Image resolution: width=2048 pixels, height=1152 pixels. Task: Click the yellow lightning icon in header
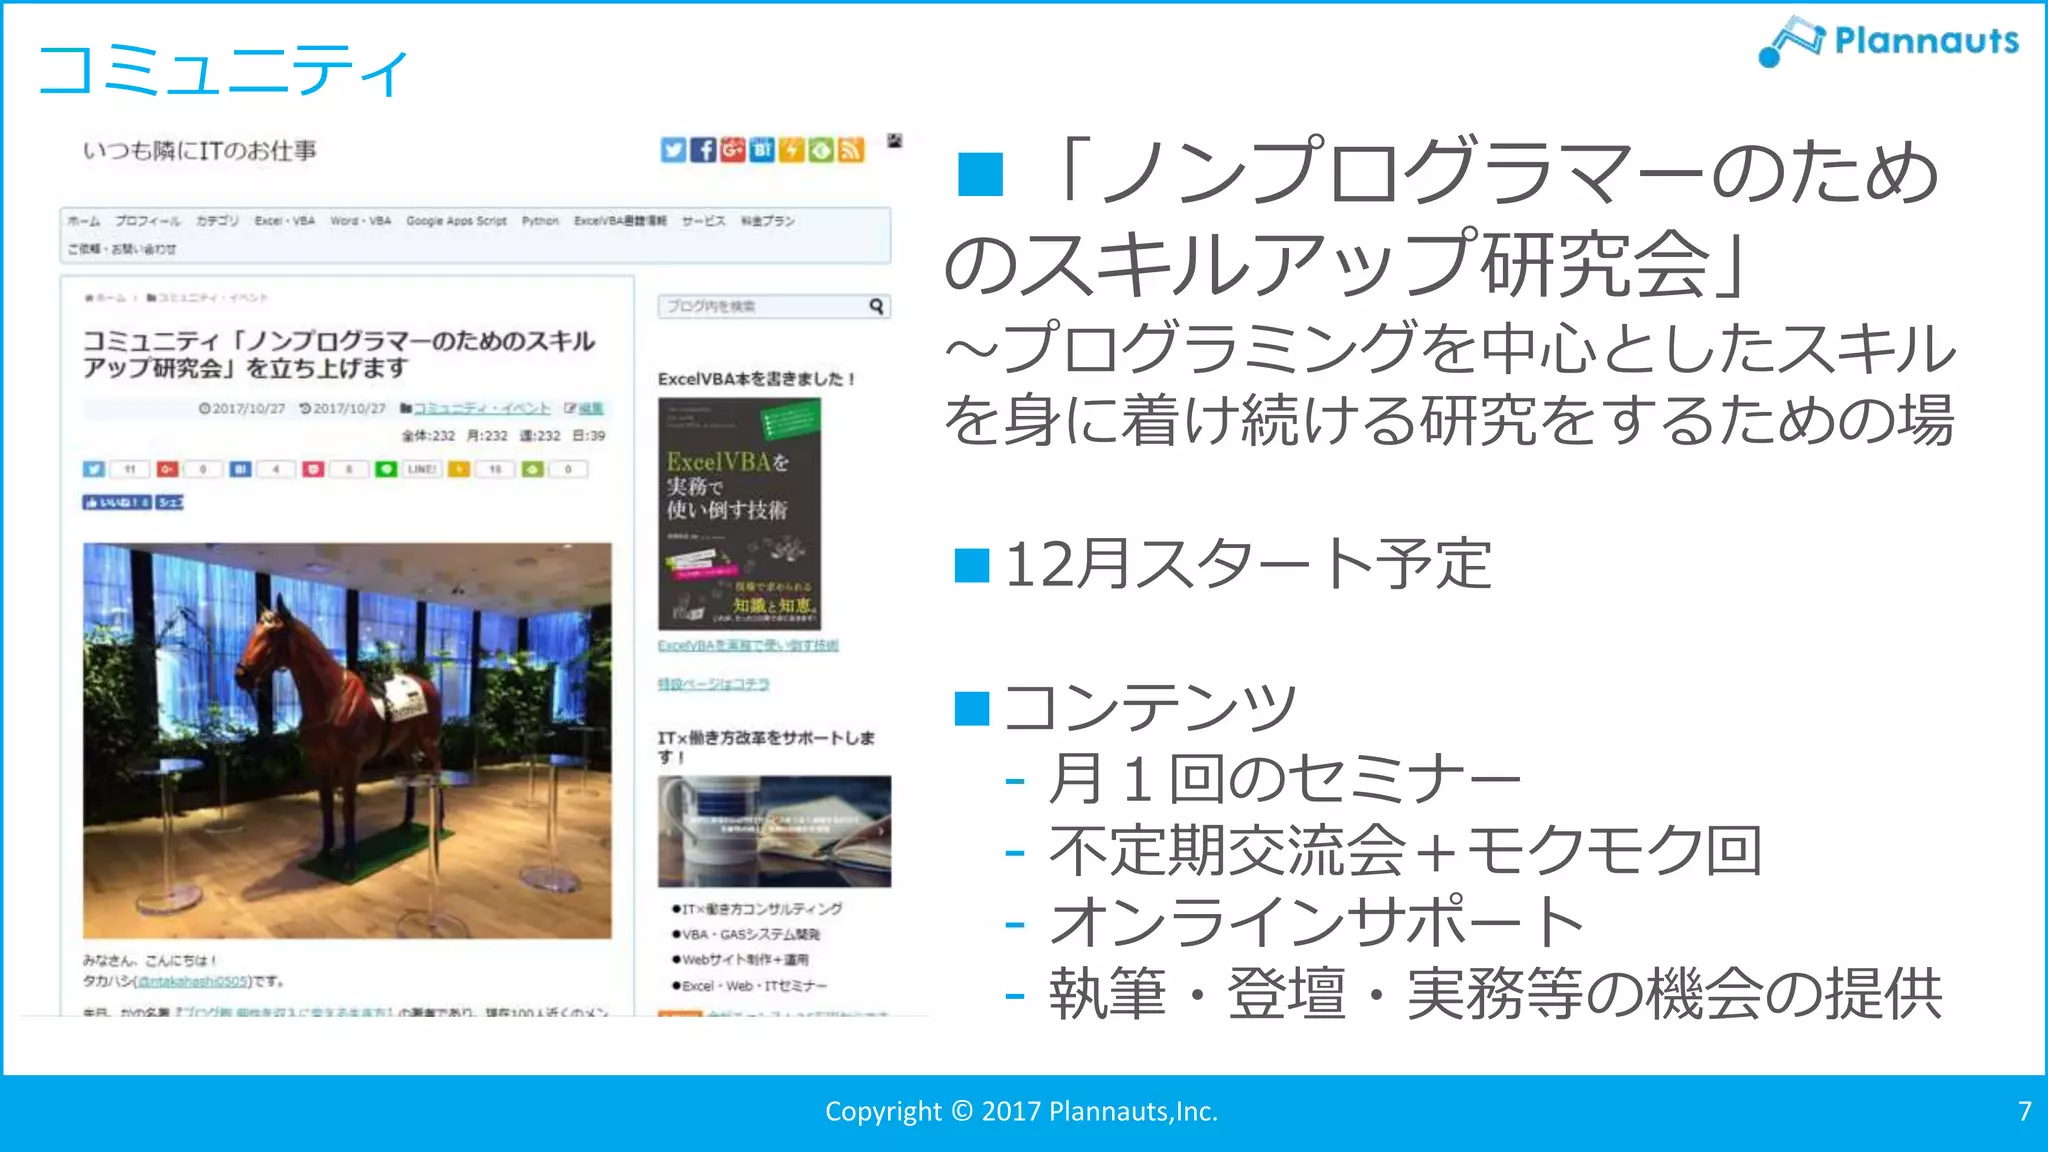click(791, 150)
